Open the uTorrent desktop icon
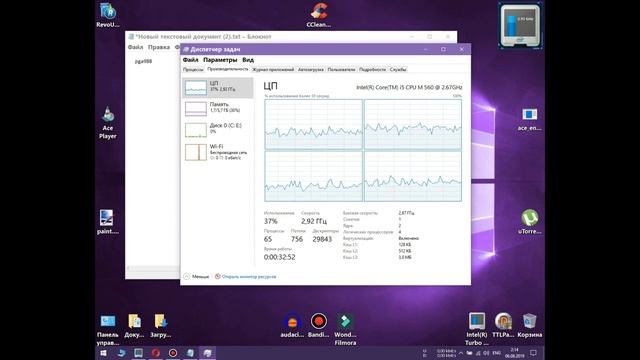The height and width of the screenshot is (360, 640). point(529,222)
